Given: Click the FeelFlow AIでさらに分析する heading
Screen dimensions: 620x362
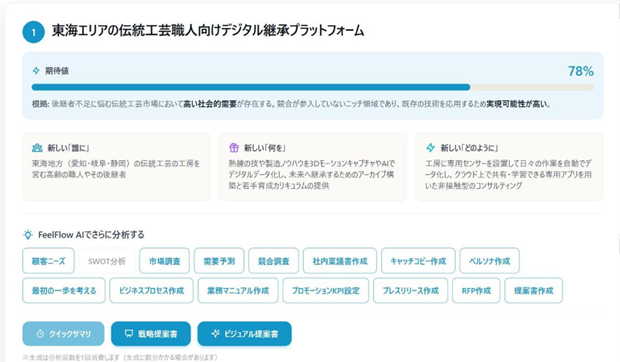Looking at the screenshot, I should coord(91,235).
